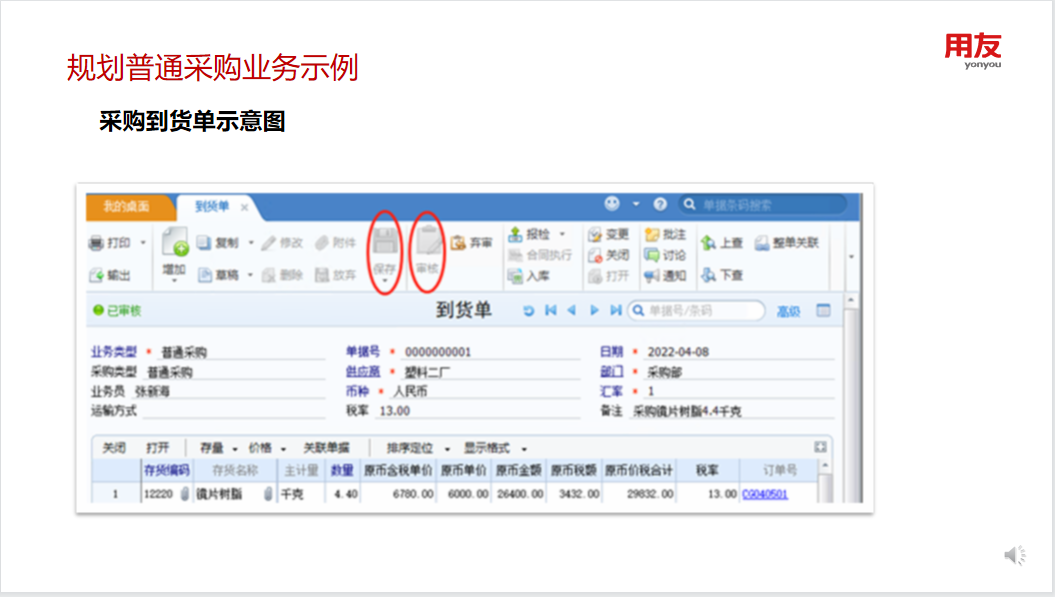1055x597 pixels.
Task: Click the 增加 (Add) document icon
Action: coord(174,242)
